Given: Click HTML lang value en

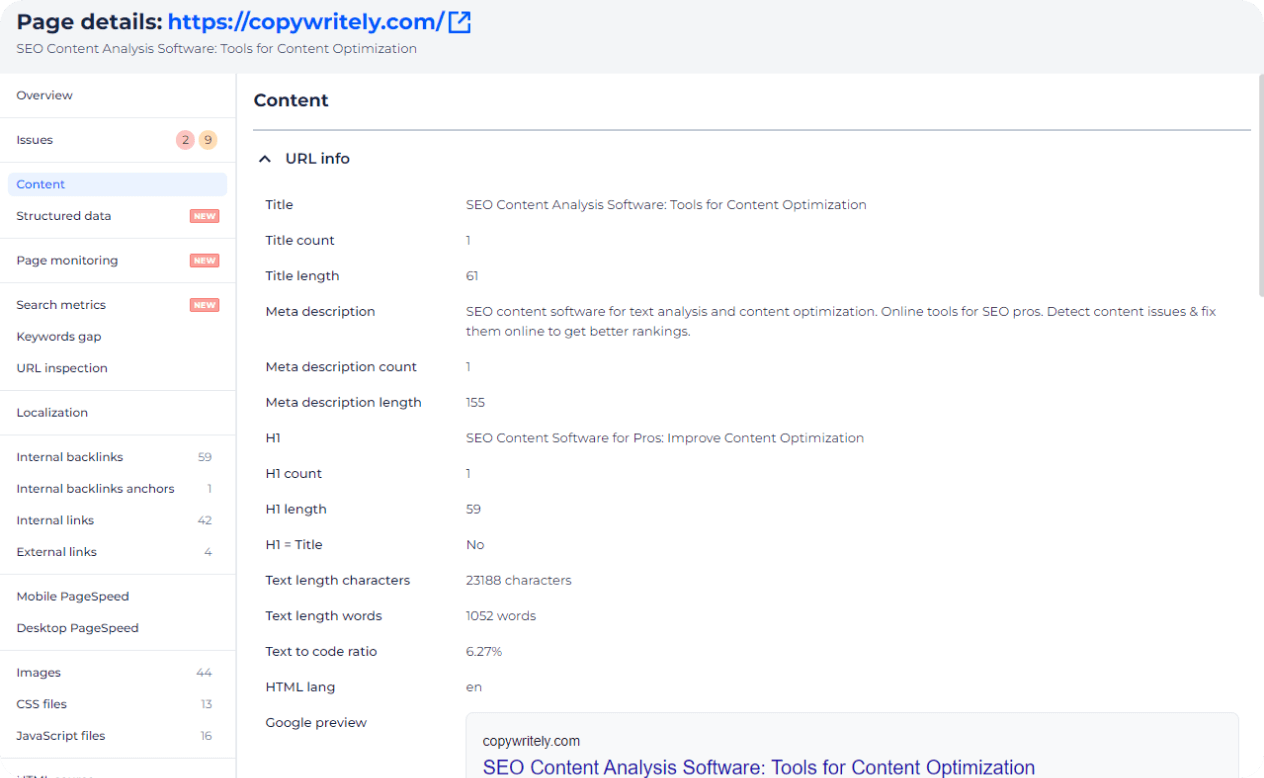Looking at the screenshot, I should pos(474,687).
